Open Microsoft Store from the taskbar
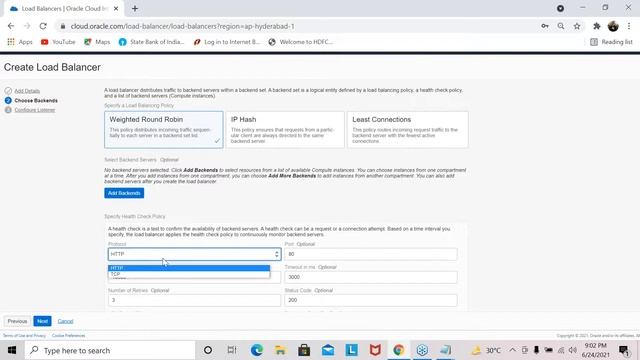The image size is (640, 360). [x=304, y=350]
